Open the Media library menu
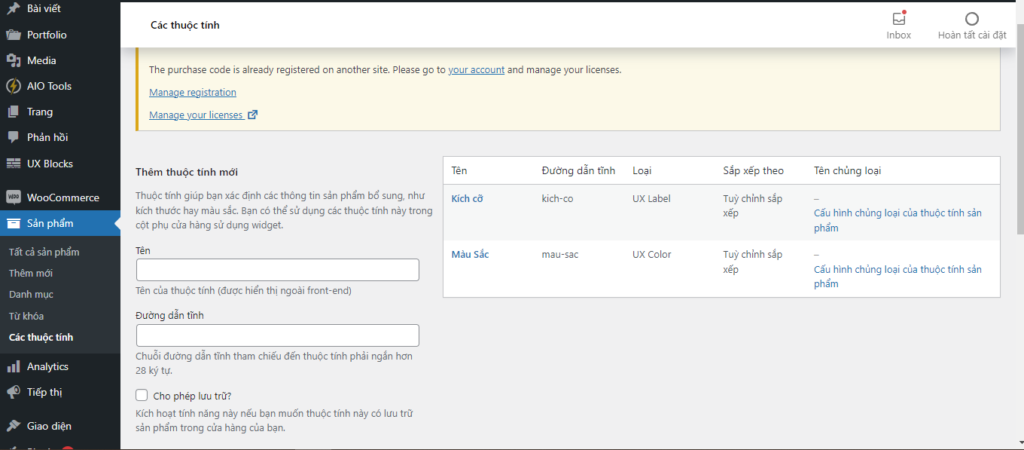 click(x=41, y=60)
